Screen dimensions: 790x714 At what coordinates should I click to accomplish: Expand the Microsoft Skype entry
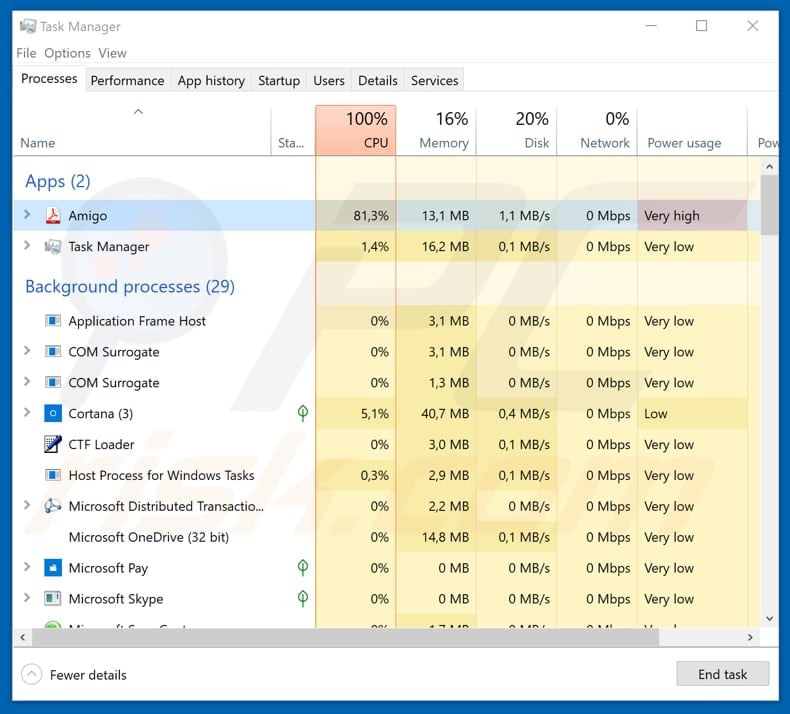click(27, 598)
